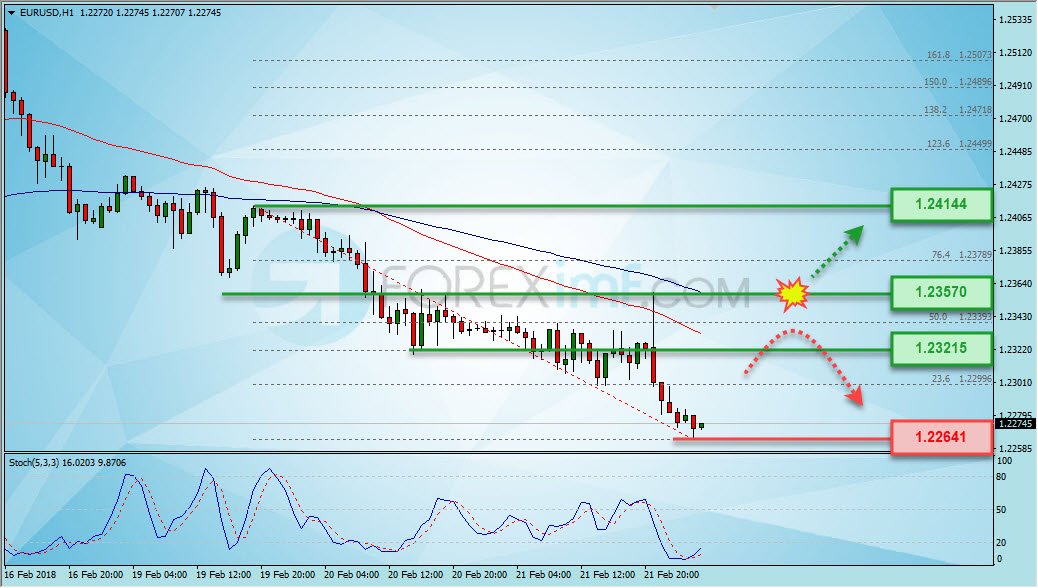Click stochastic scale value 80
Screen dimensions: 1038x588
[x=1002, y=477]
